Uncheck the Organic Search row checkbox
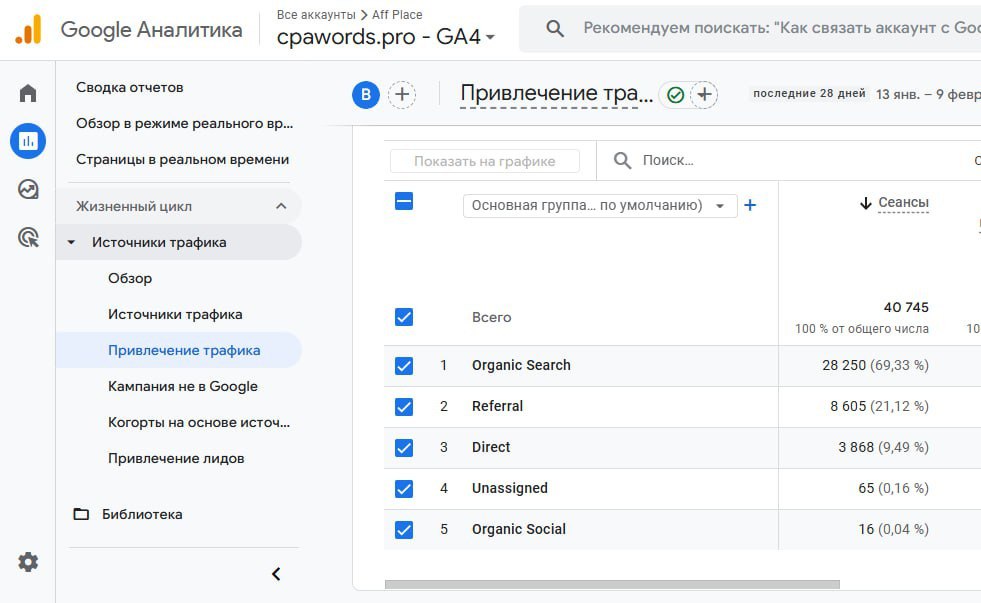Image resolution: width=981 pixels, height=603 pixels. 404,366
